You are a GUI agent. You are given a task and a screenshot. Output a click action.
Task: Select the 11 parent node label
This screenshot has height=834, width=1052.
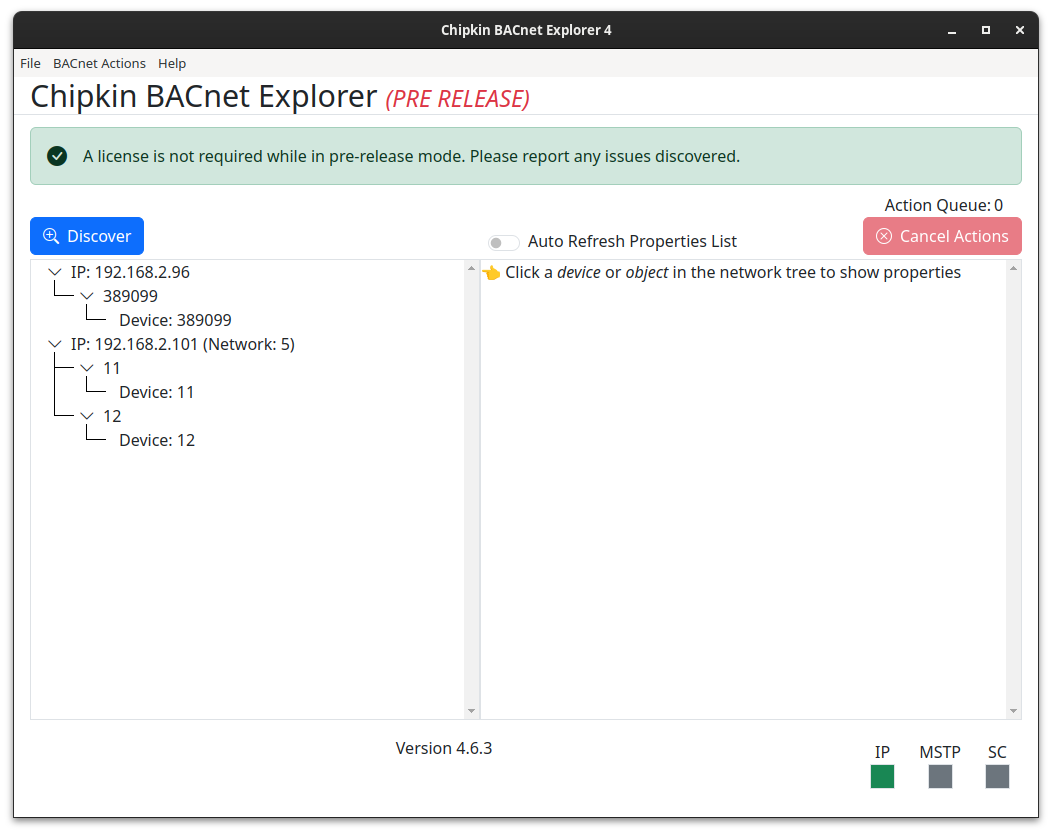point(111,368)
